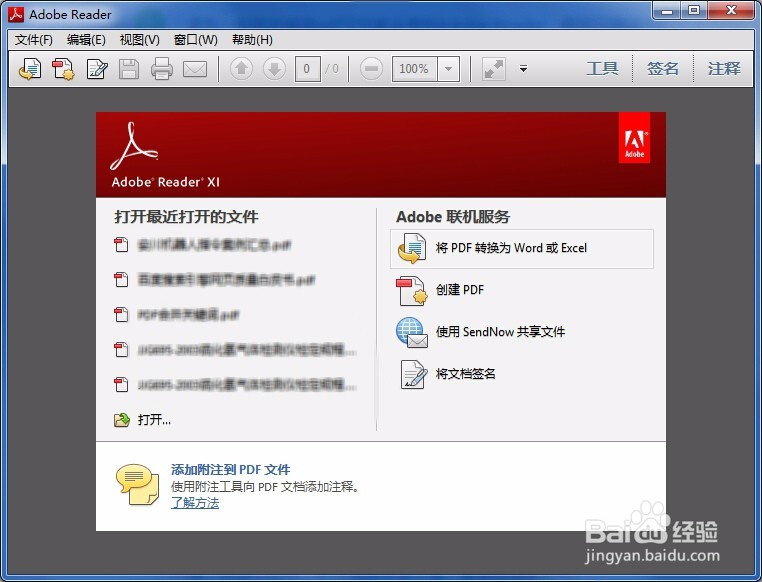Open the 注释 pane
The height and width of the screenshot is (582, 762).
[x=724, y=68]
